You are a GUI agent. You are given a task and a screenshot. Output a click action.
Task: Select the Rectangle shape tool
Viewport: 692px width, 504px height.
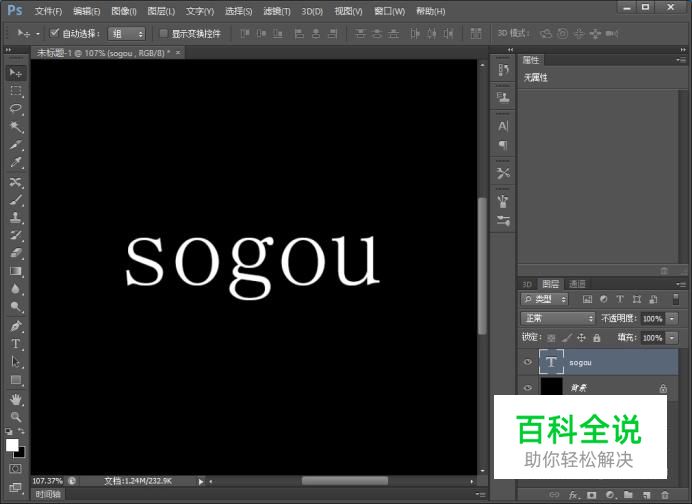click(x=15, y=380)
